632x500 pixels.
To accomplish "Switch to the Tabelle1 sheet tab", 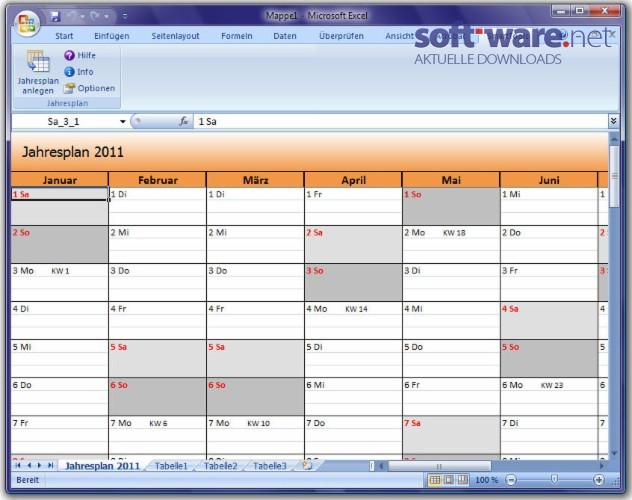I will (171, 466).
